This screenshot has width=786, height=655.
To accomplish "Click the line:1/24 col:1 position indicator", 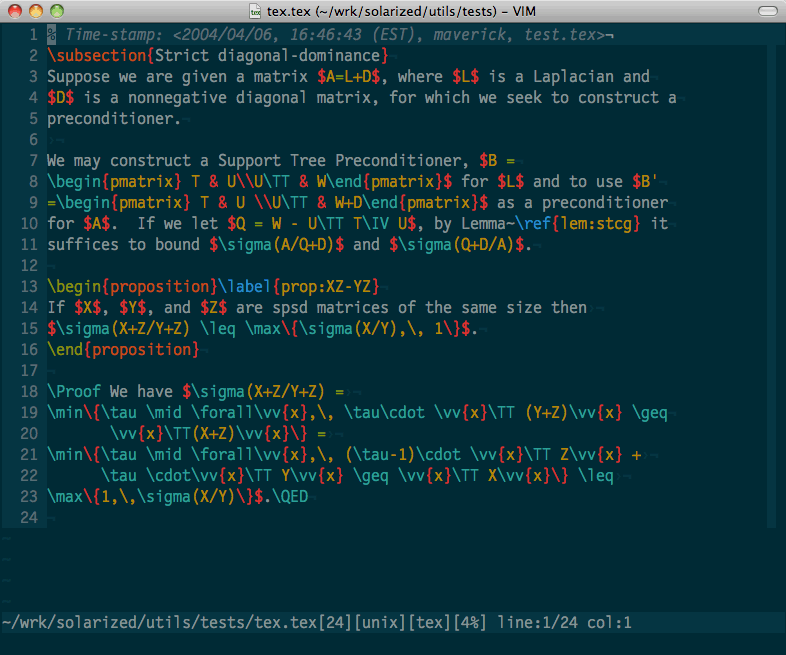I will pyautogui.click(x=564, y=623).
